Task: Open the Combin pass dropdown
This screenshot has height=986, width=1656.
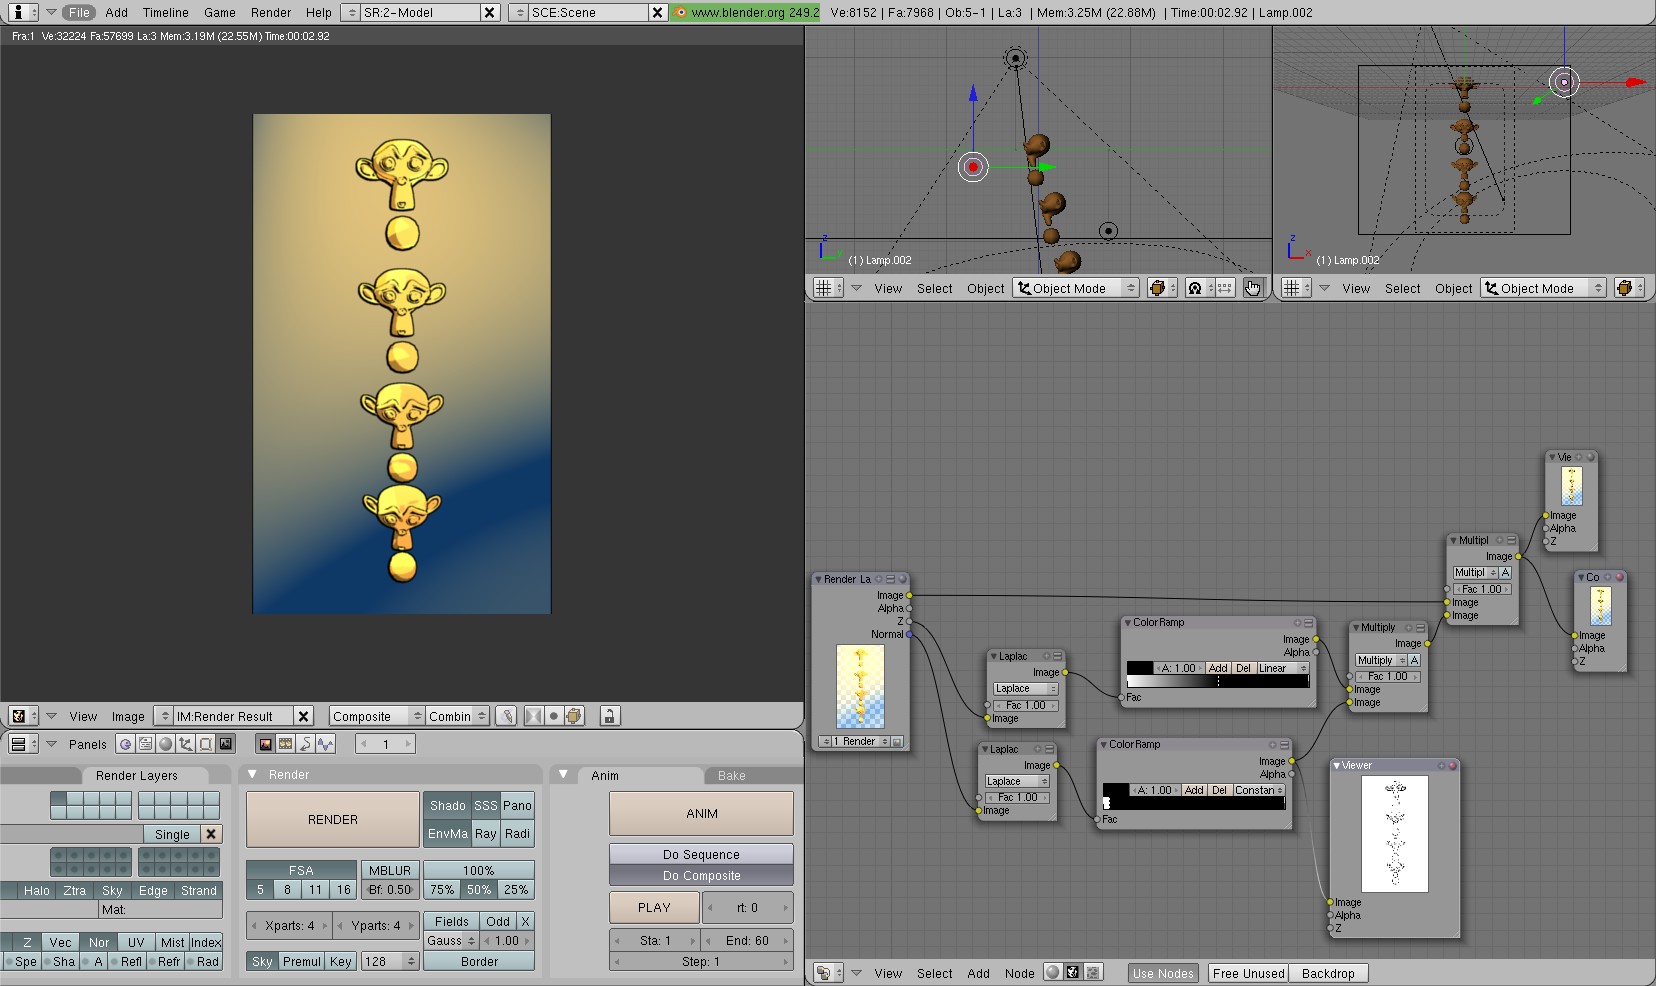Action: coord(457,716)
